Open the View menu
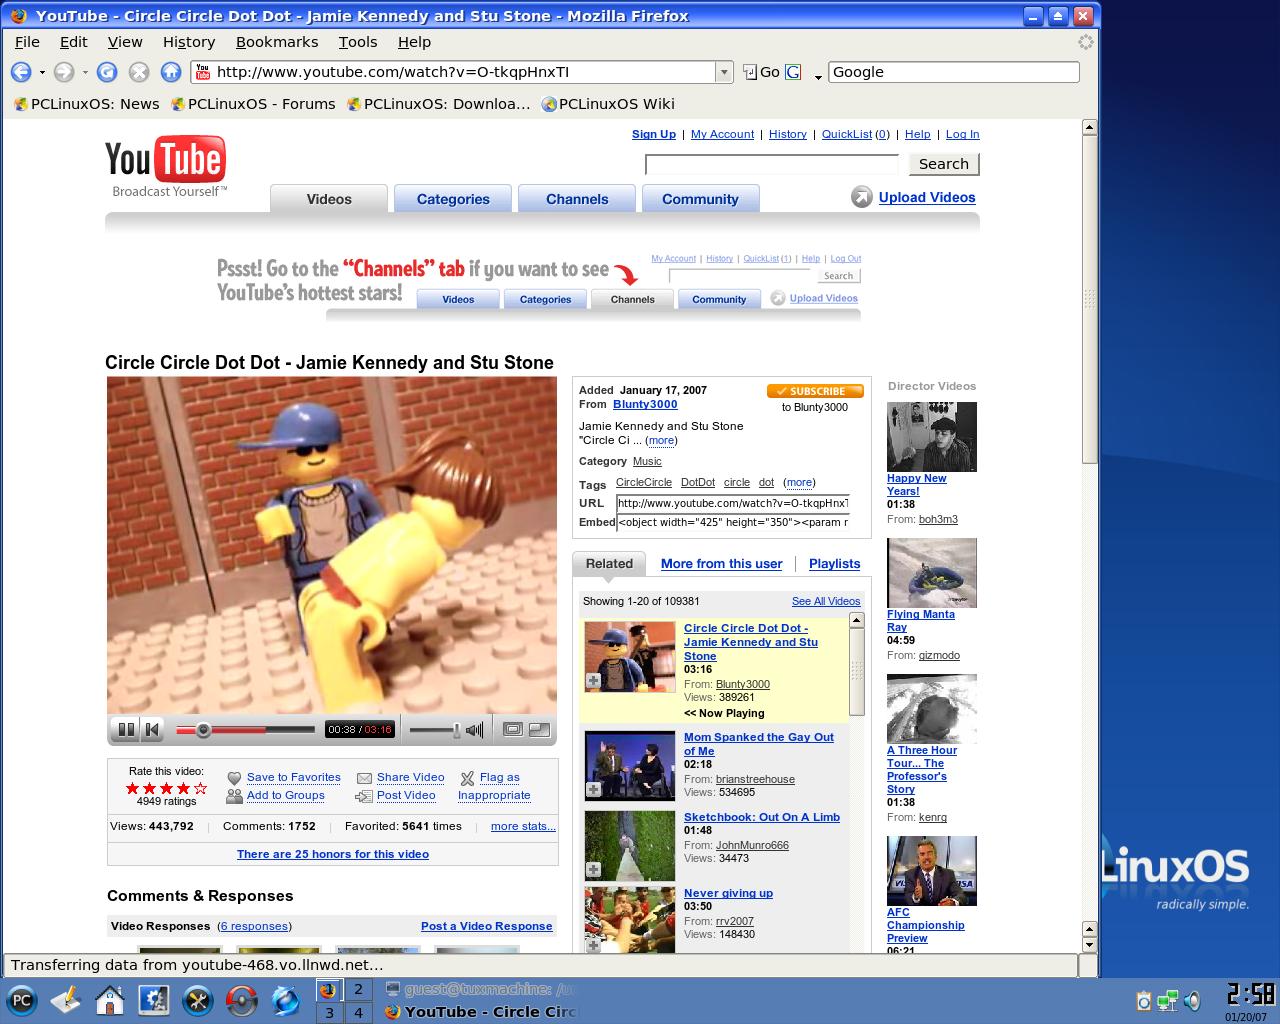1280x1024 pixels. click(x=125, y=42)
